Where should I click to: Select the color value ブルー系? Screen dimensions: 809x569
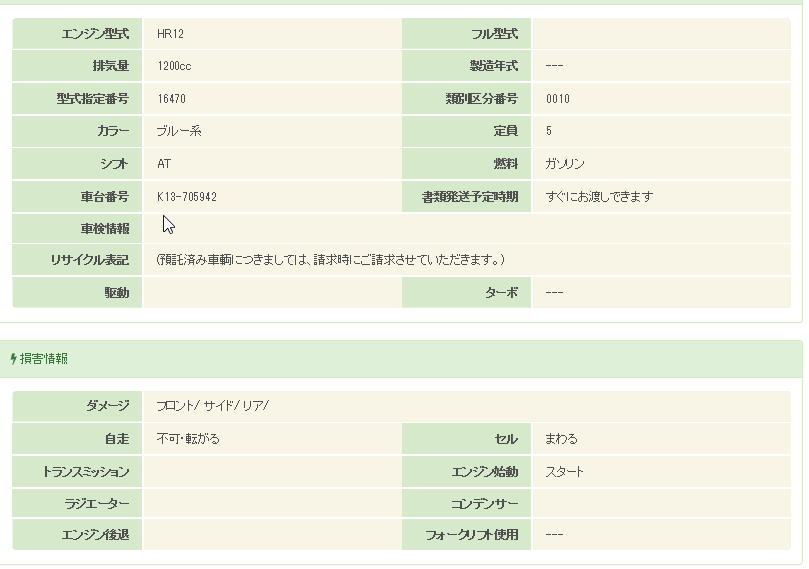(x=180, y=131)
